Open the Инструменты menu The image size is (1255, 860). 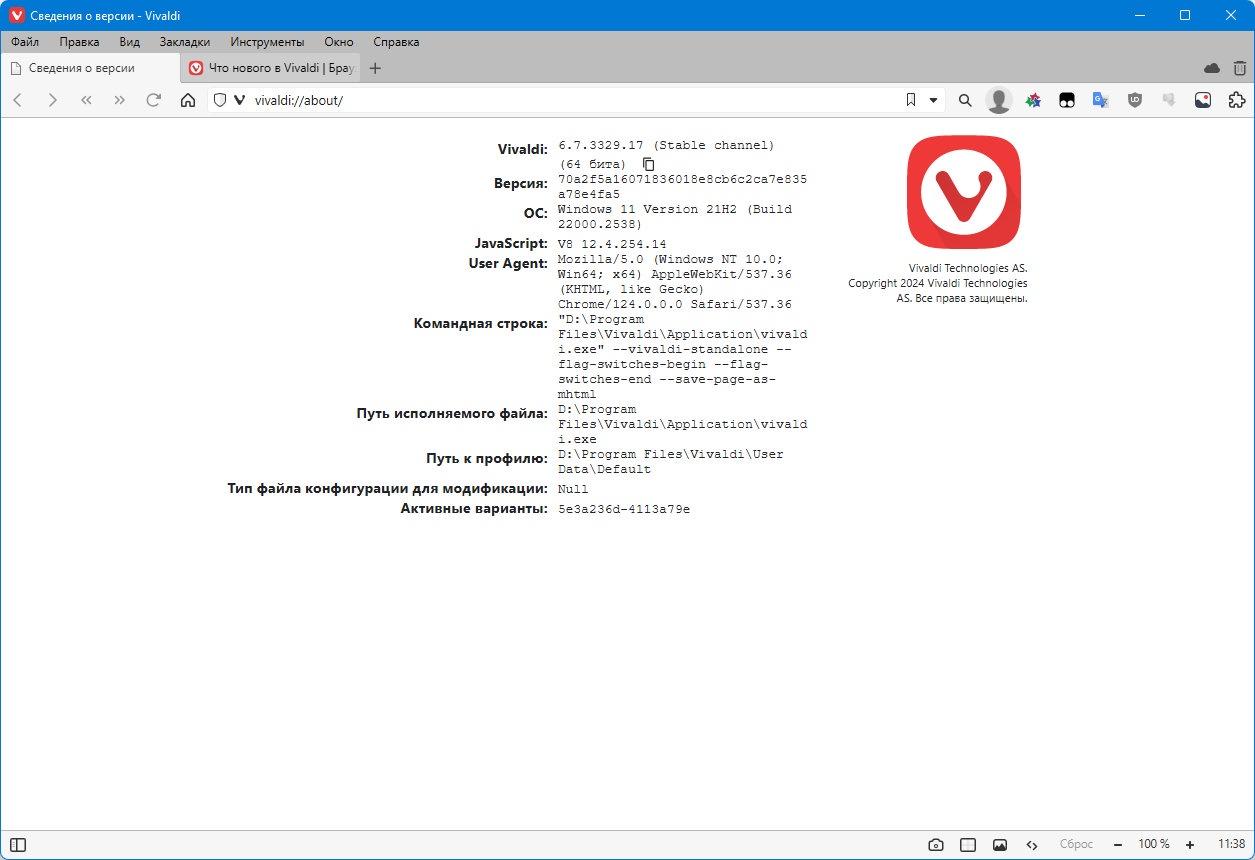267,42
